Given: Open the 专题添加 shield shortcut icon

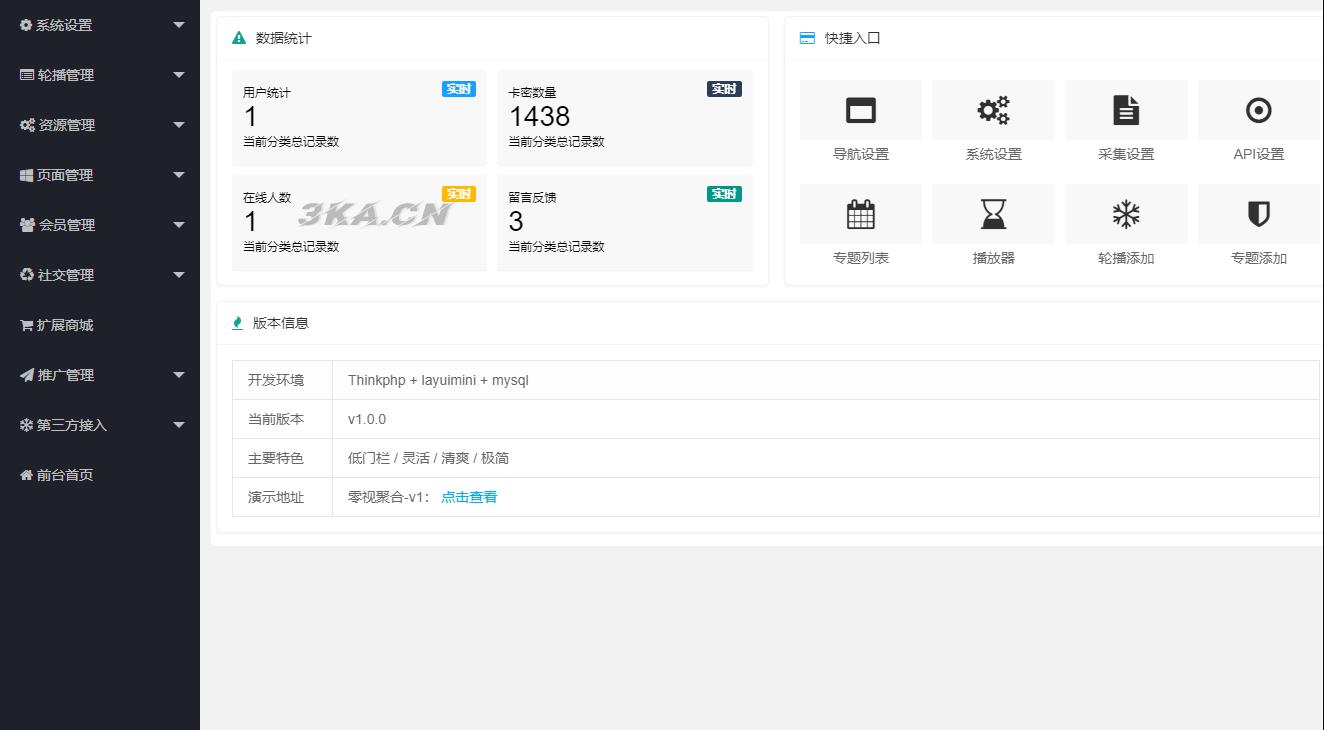Looking at the screenshot, I should pyautogui.click(x=1259, y=214).
